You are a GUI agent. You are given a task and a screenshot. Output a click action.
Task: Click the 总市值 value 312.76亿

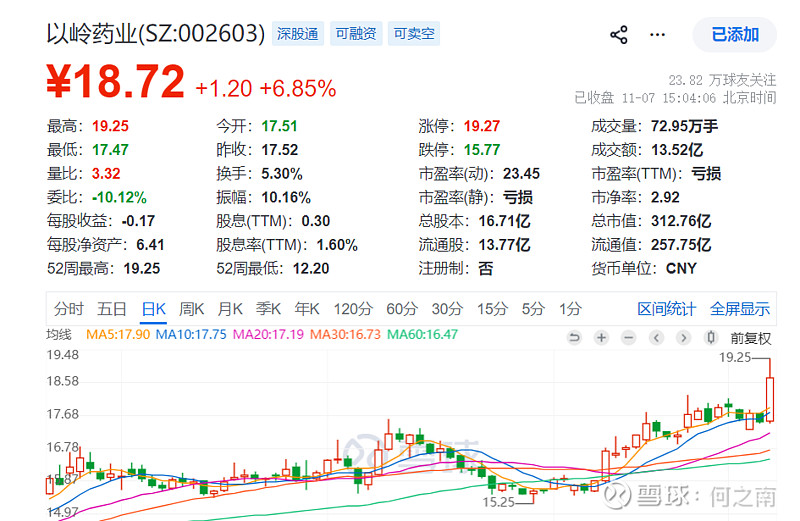pos(681,221)
